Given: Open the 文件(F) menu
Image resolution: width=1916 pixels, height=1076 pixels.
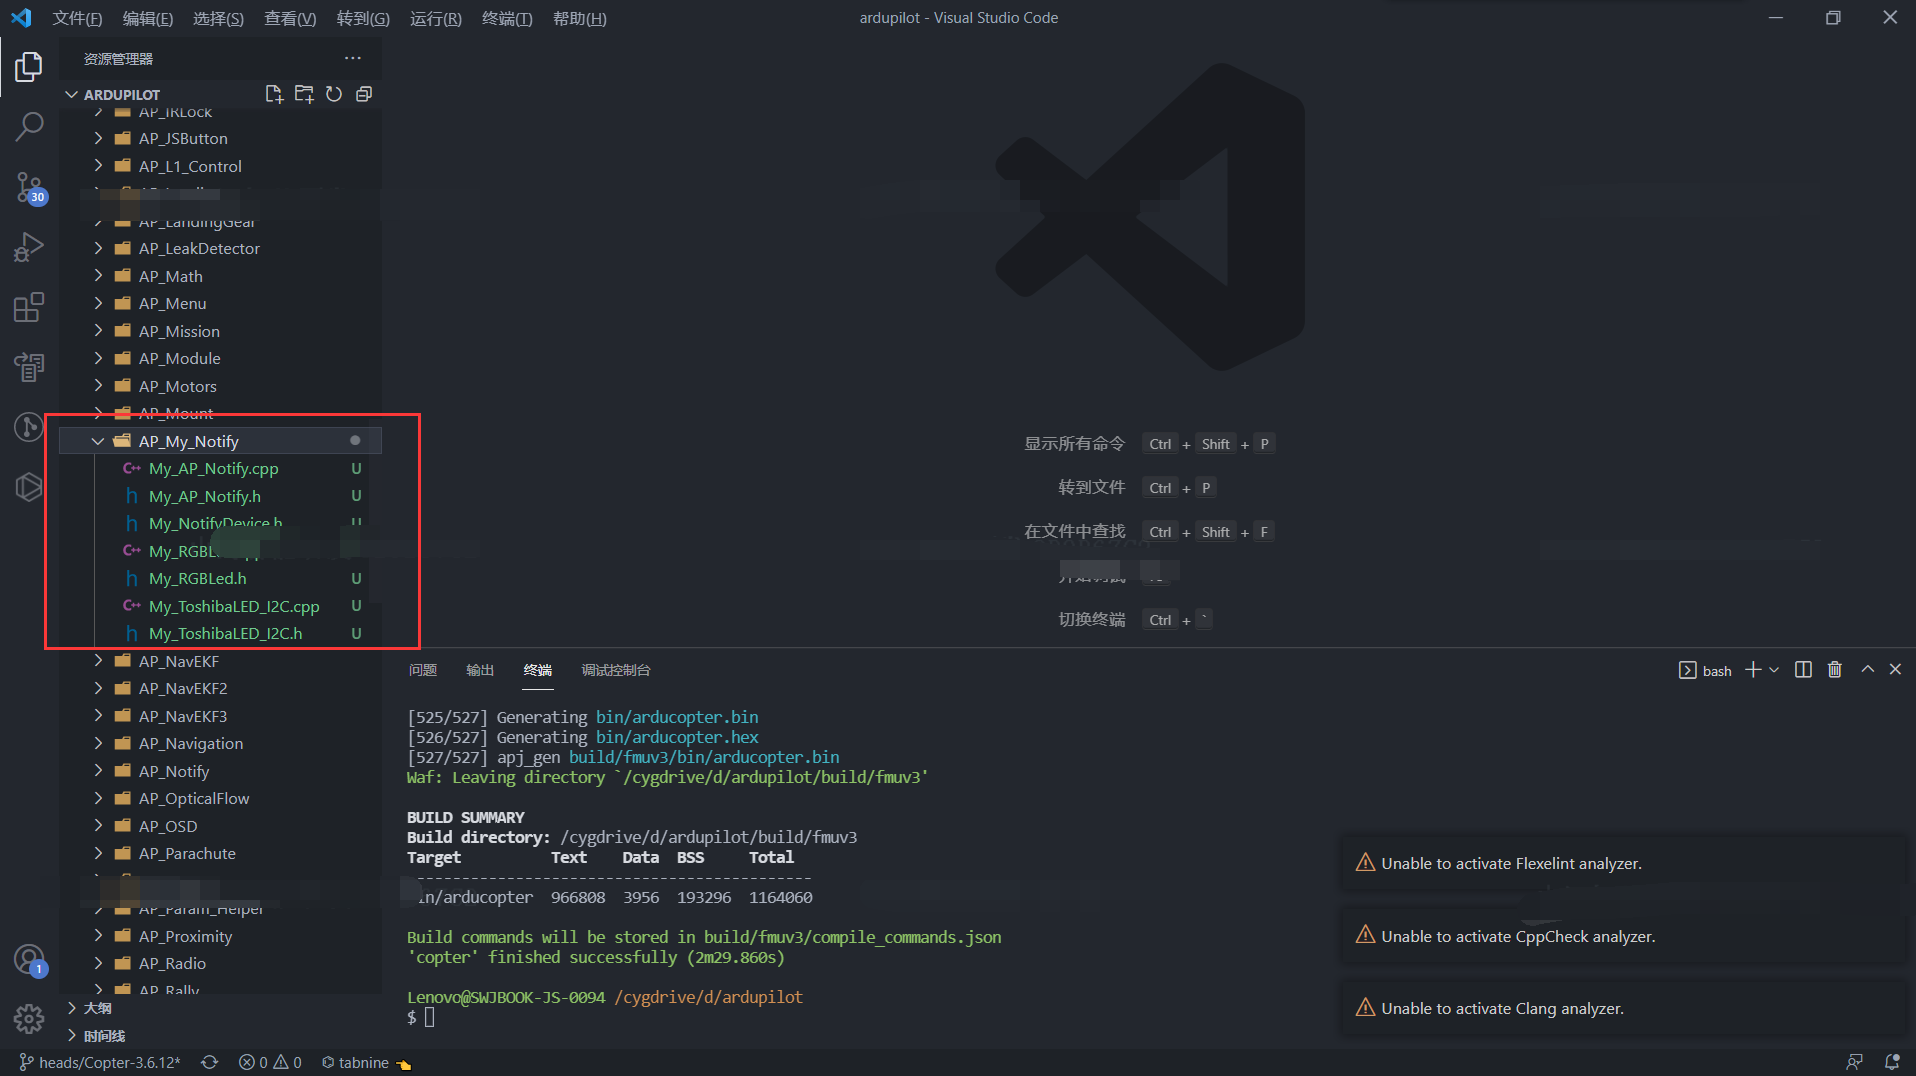Looking at the screenshot, I should (x=77, y=18).
